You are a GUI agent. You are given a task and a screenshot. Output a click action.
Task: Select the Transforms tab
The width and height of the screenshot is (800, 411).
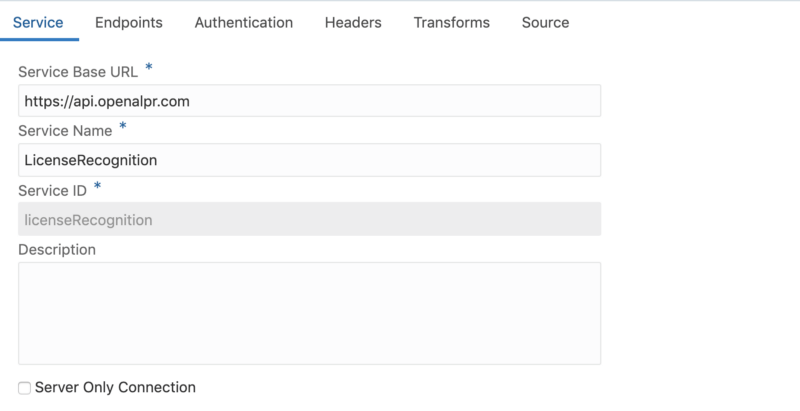452,22
